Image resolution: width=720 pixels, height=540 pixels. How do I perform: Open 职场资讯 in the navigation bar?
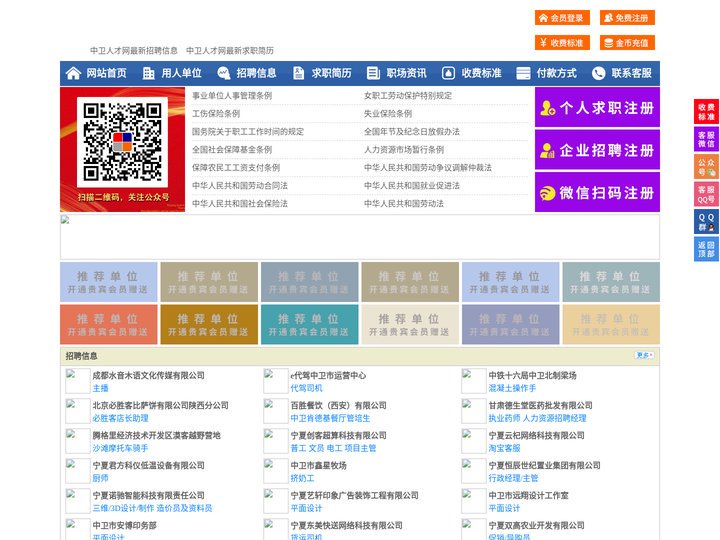point(406,73)
